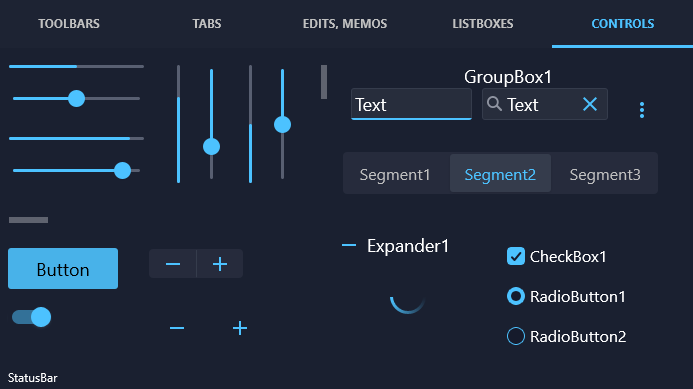Go to the TOOLBARS tab
This screenshot has height=389, width=693.
pos(69,23)
